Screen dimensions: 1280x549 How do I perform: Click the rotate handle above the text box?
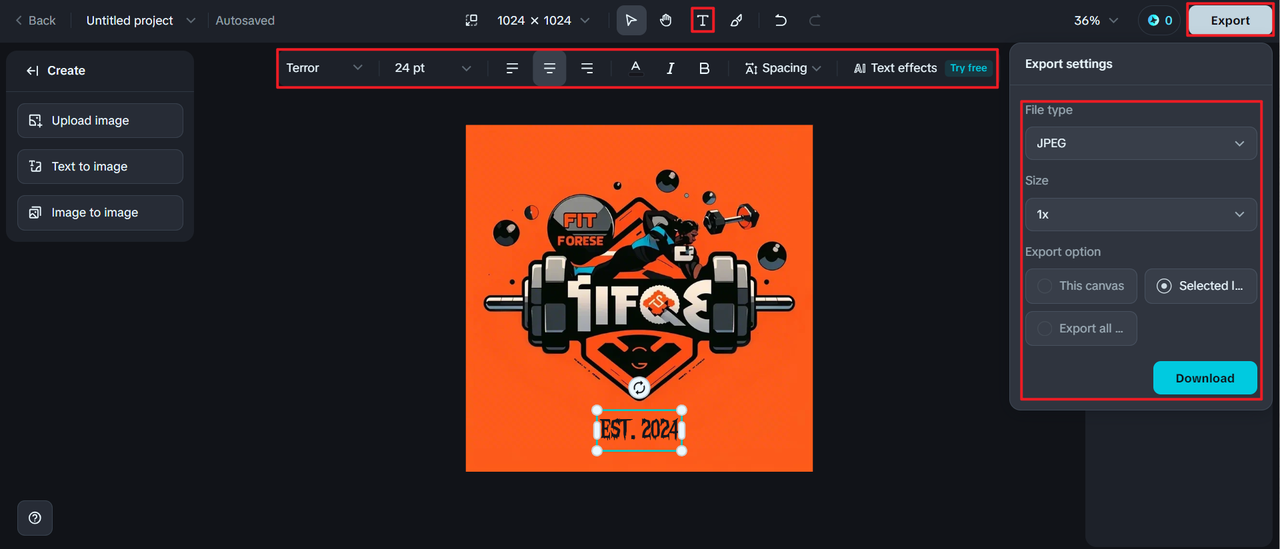coord(640,388)
